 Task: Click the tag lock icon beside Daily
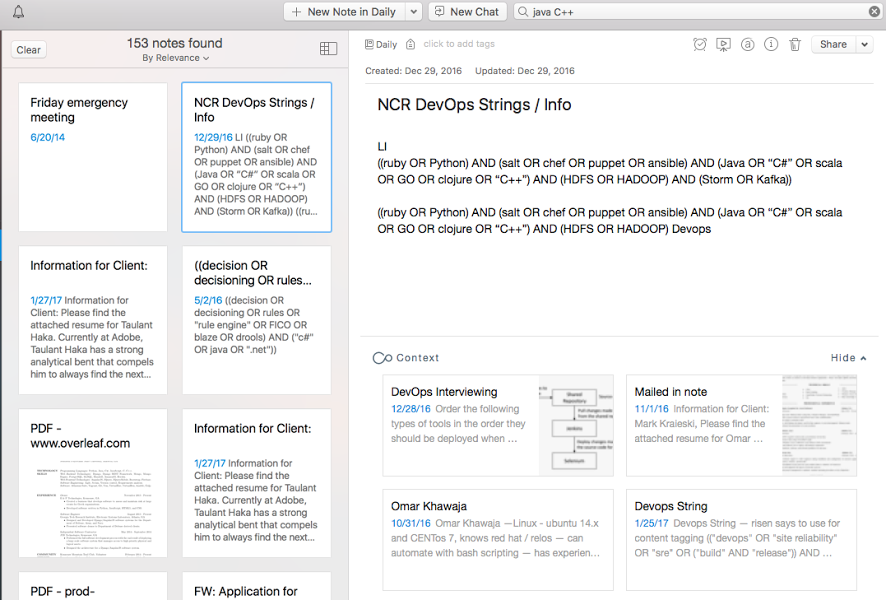411,44
